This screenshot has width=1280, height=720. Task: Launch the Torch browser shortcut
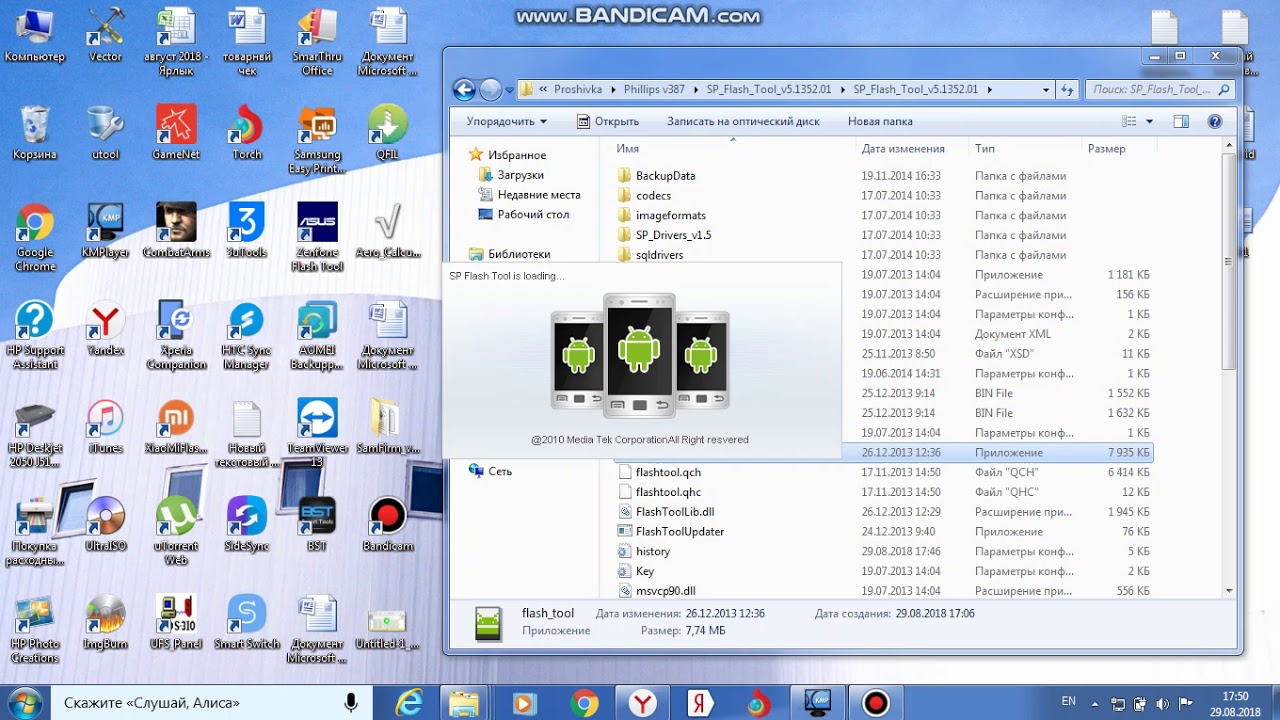pyautogui.click(x=247, y=133)
